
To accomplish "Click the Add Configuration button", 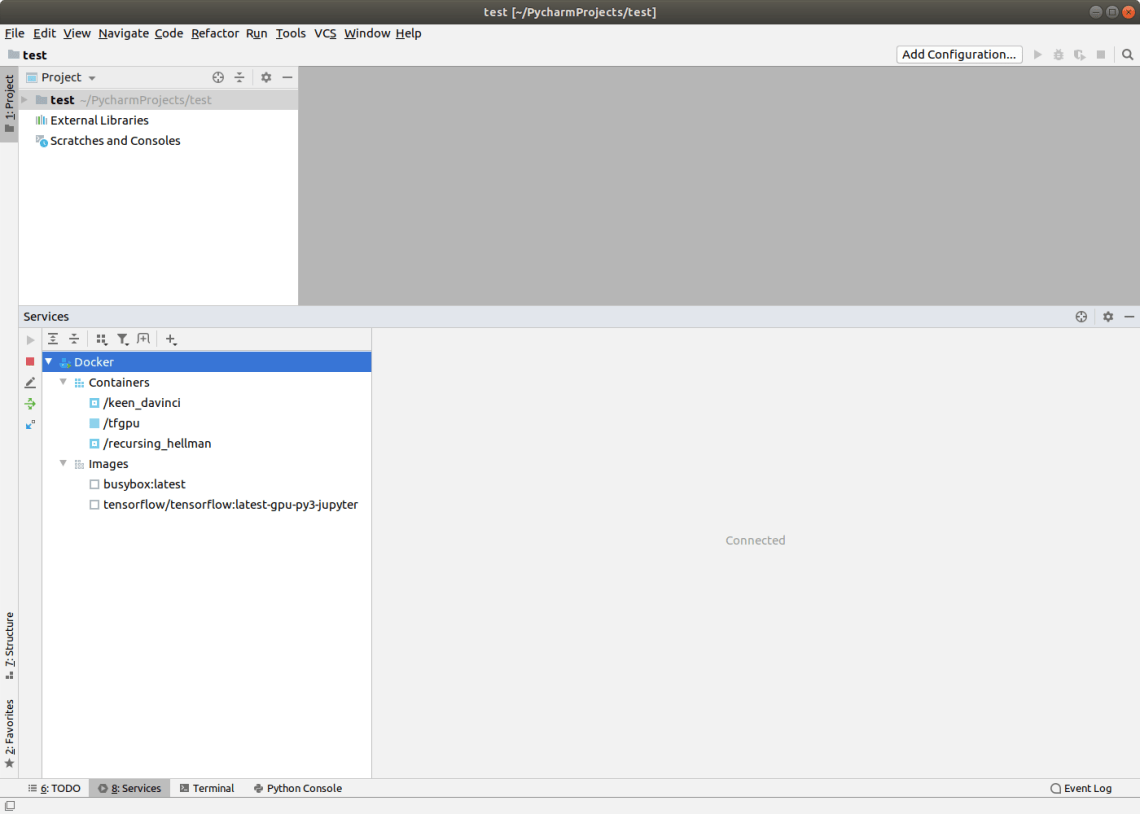I will pyautogui.click(x=957, y=54).
